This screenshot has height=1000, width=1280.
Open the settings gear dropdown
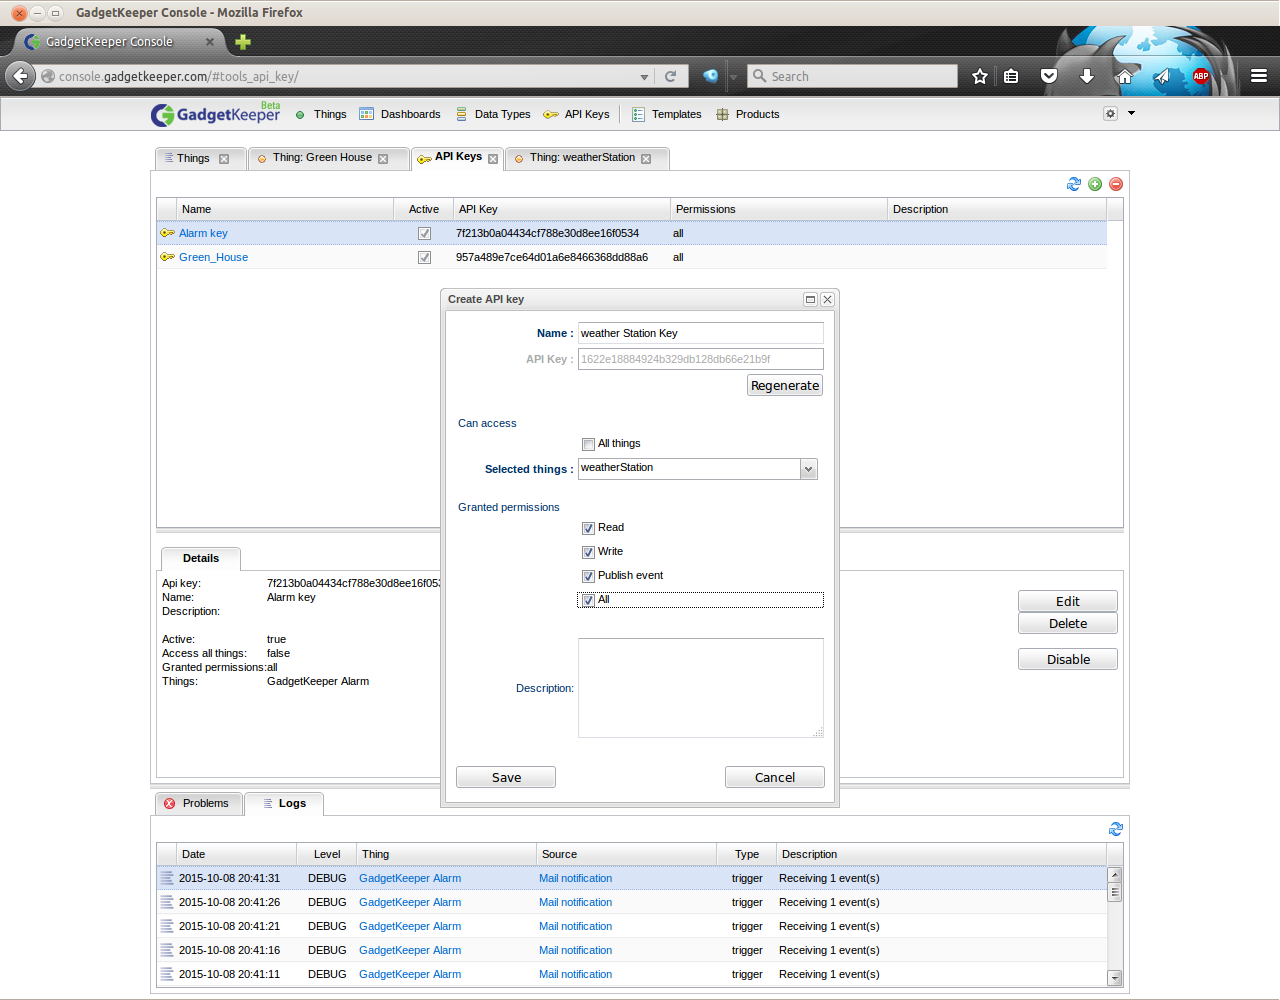(1110, 114)
